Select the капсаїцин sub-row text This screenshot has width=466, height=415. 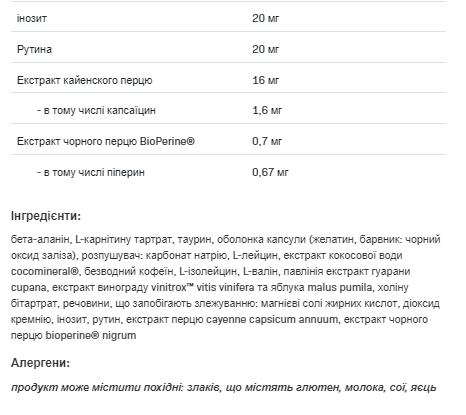coord(96,110)
